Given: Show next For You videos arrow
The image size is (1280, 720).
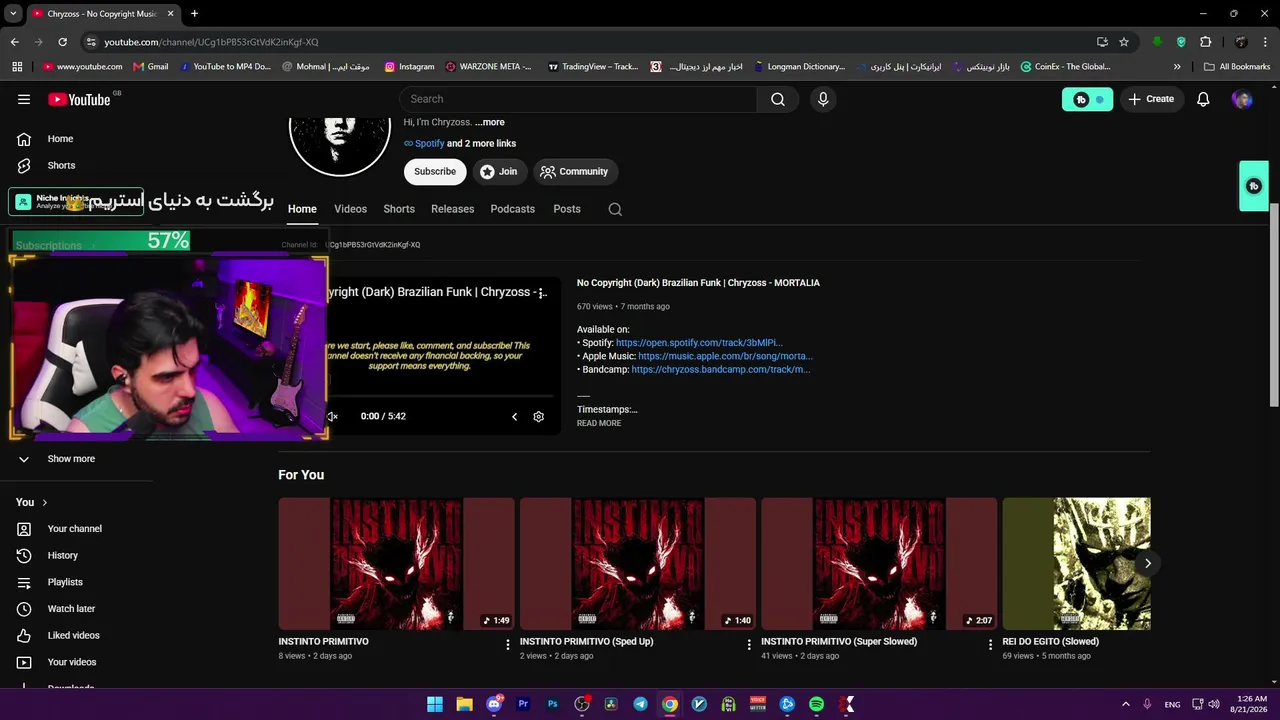Looking at the screenshot, I should point(1147,563).
